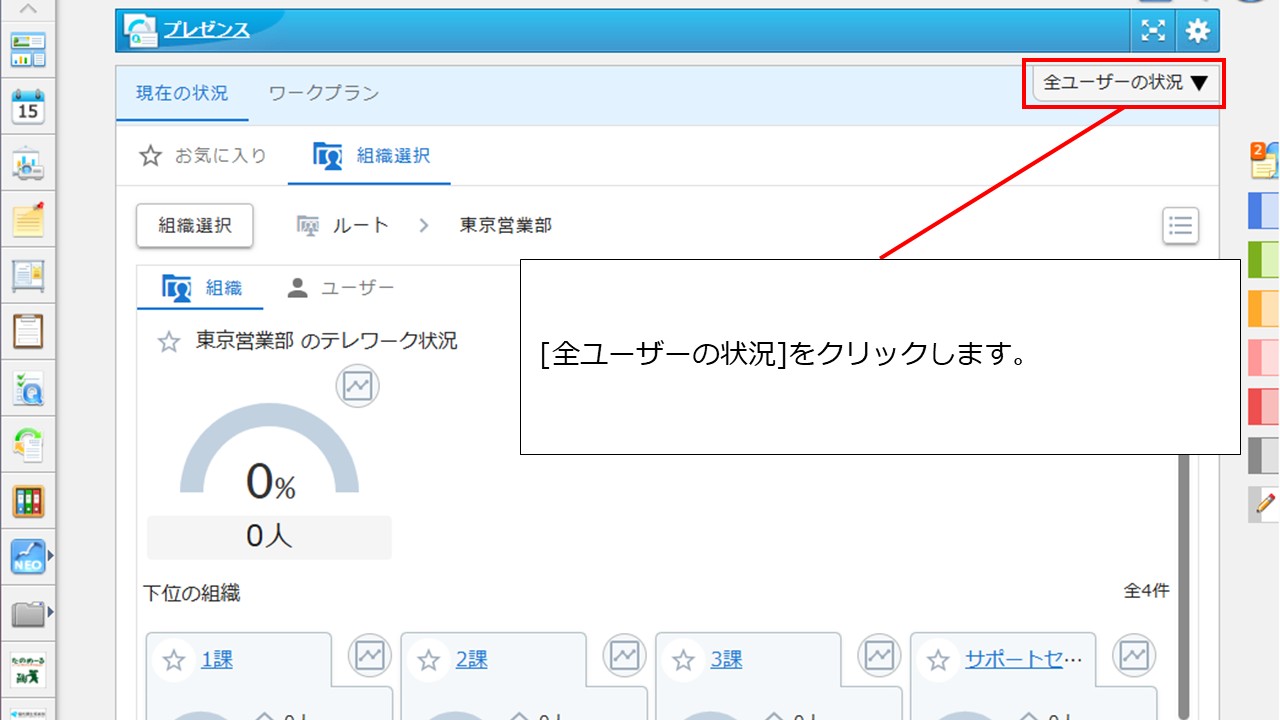Screen dimensions: 1280x720
Task: Open presence settings gear
Action: coord(1197,31)
